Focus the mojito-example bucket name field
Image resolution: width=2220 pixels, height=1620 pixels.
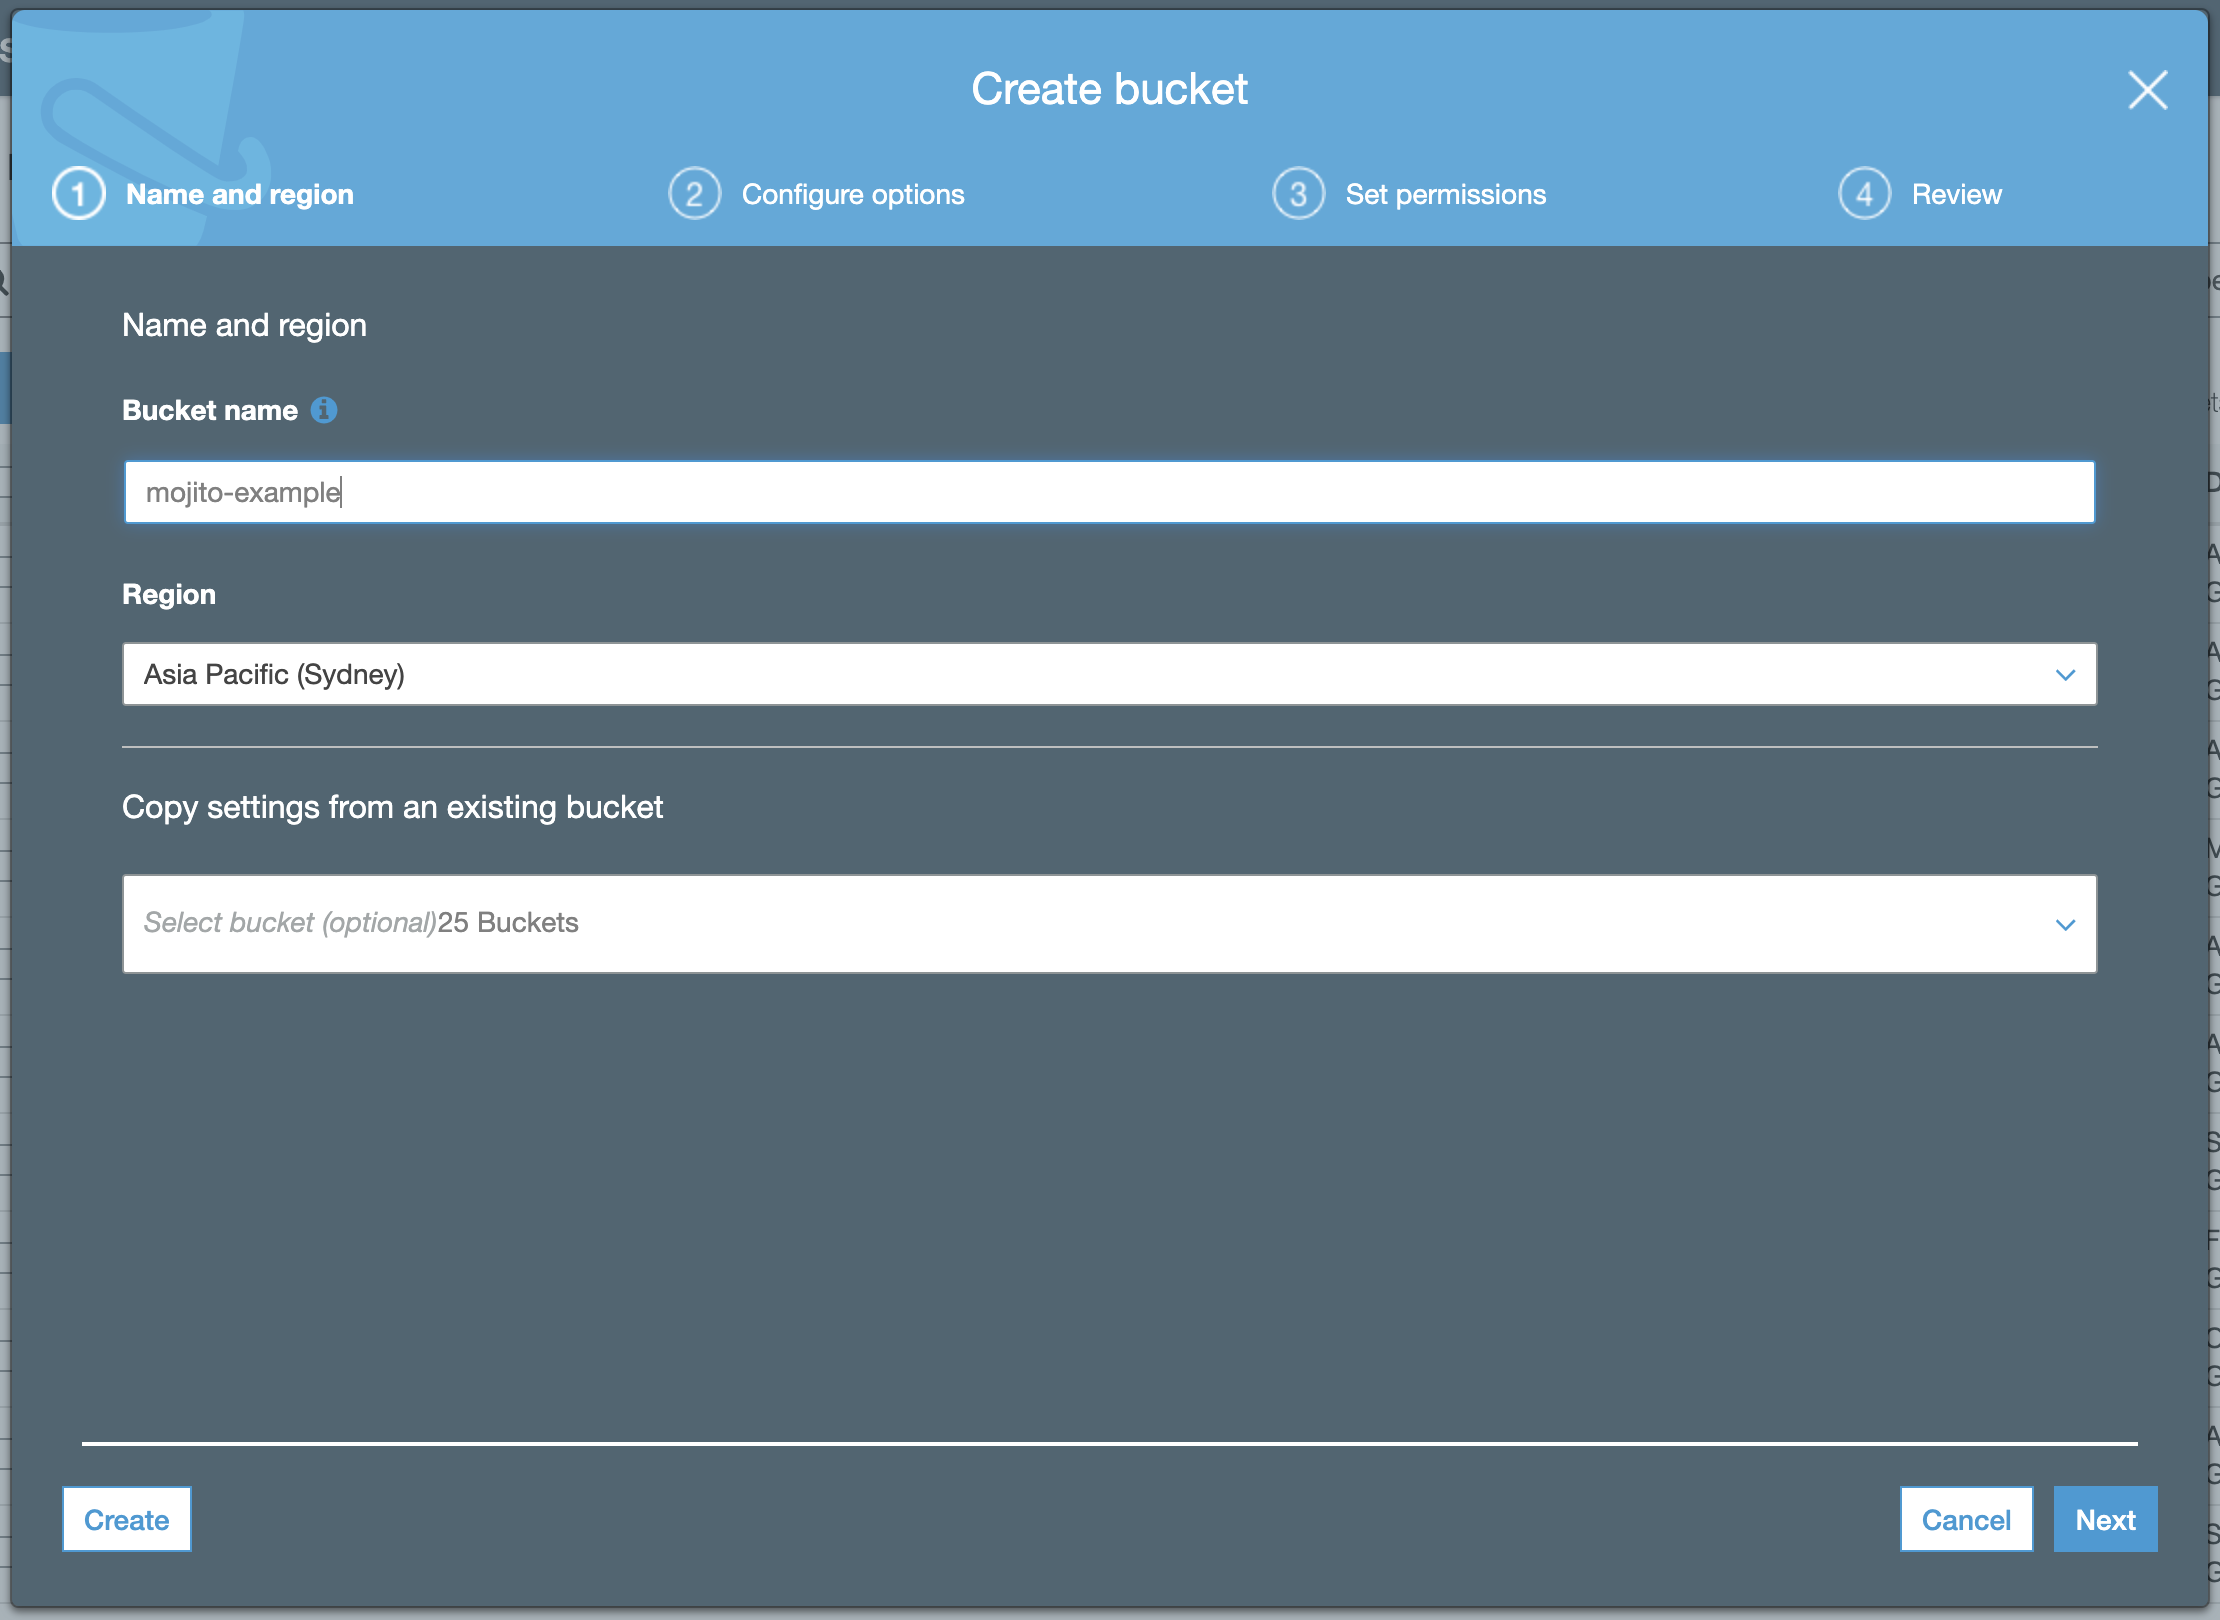tap(1108, 492)
